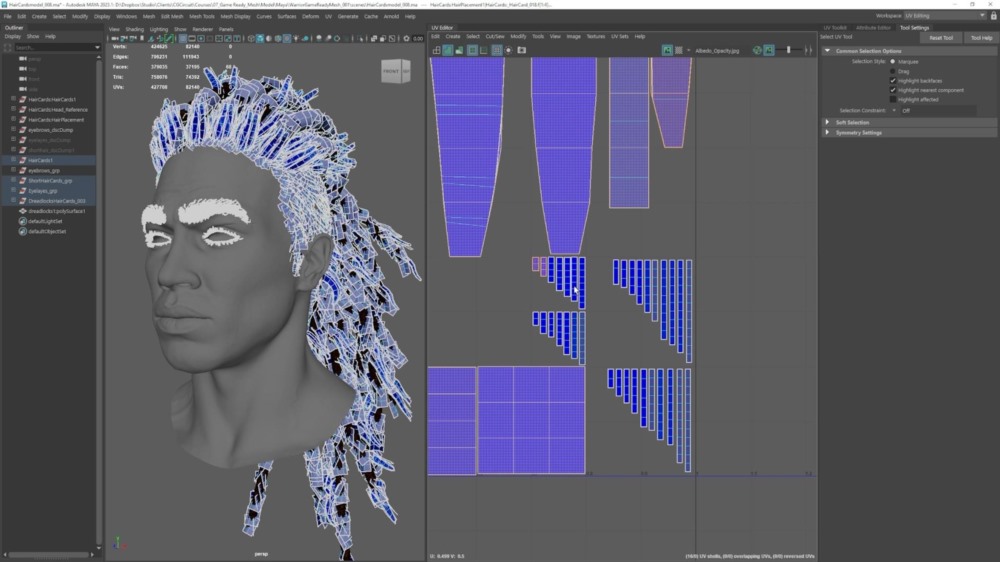Click the Isolate Select icon in viewport toolbar
Screen dimensions: 1000x562
pos(362,38)
